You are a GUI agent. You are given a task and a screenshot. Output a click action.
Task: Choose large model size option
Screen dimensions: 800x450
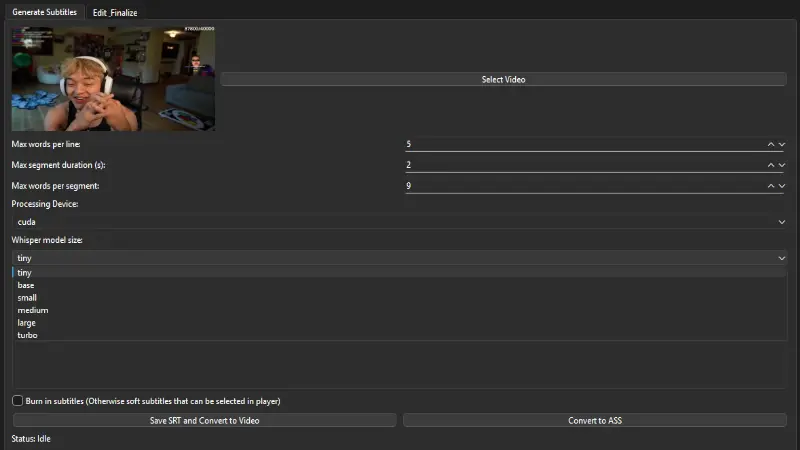point(399,323)
